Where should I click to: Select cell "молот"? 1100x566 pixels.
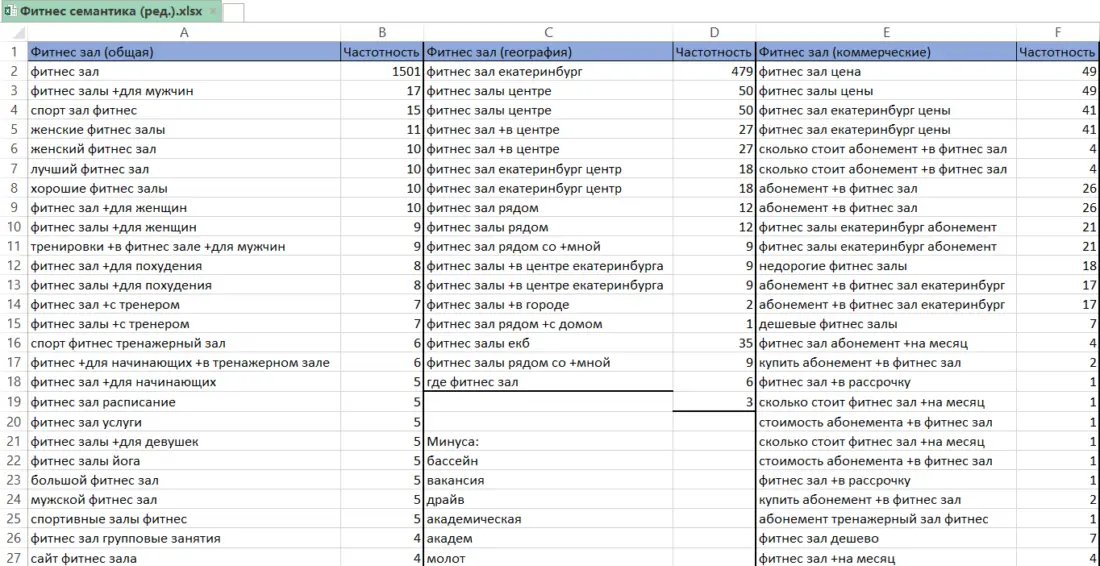coord(548,559)
